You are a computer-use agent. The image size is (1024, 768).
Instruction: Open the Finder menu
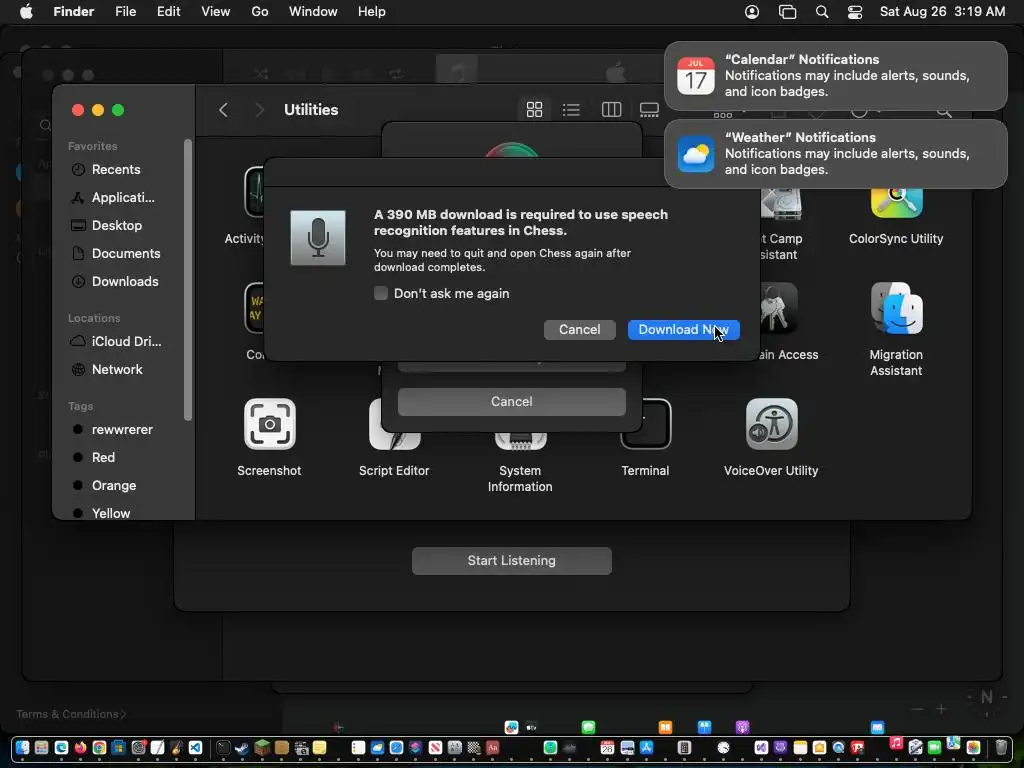[74, 12]
